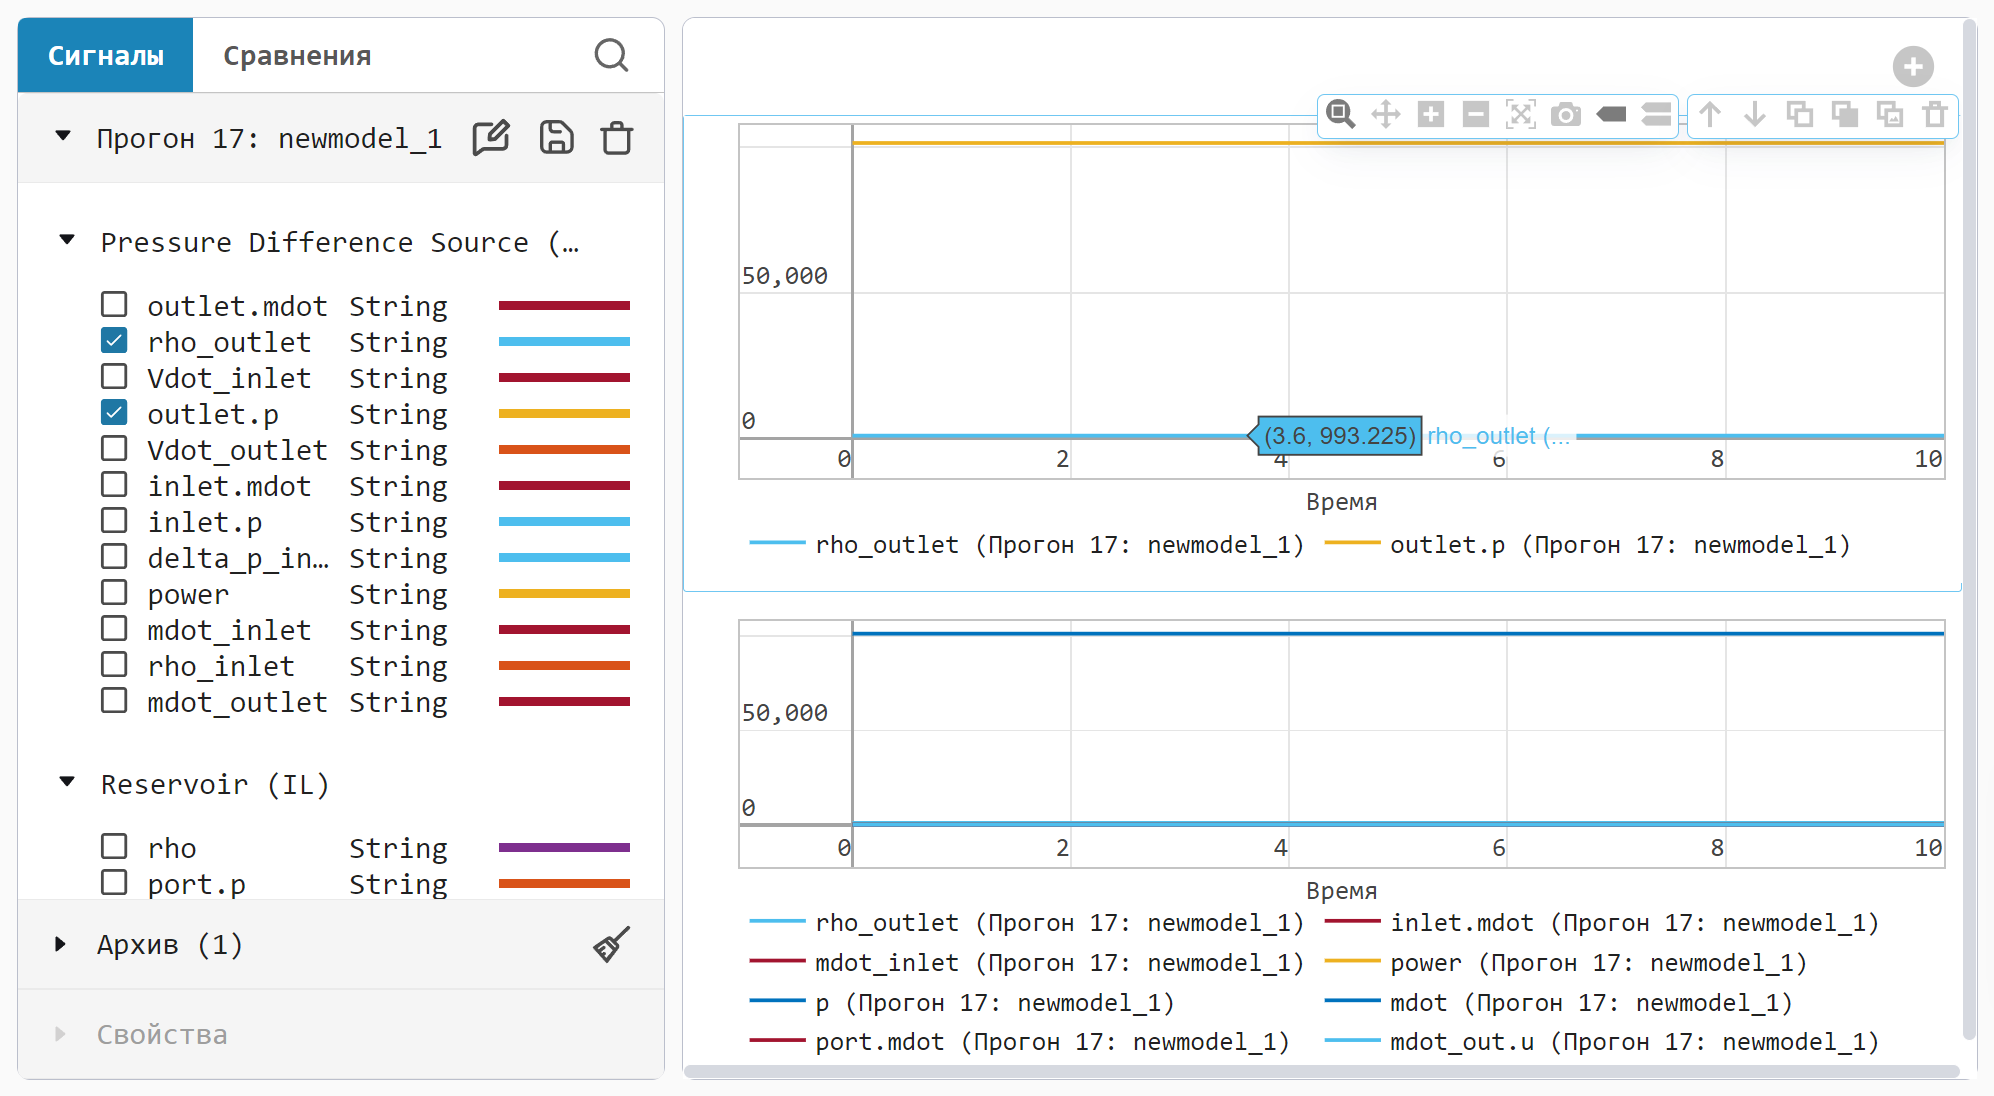Click String type of rho_inlet row

pyautogui.click(x=398, y=667)
